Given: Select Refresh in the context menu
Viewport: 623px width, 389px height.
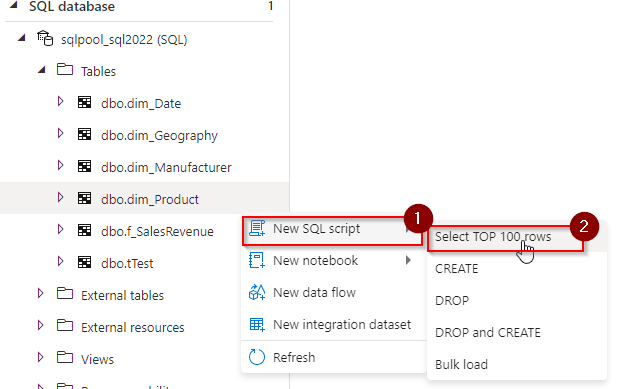Looking at the screenshot, I should [334, 357].
